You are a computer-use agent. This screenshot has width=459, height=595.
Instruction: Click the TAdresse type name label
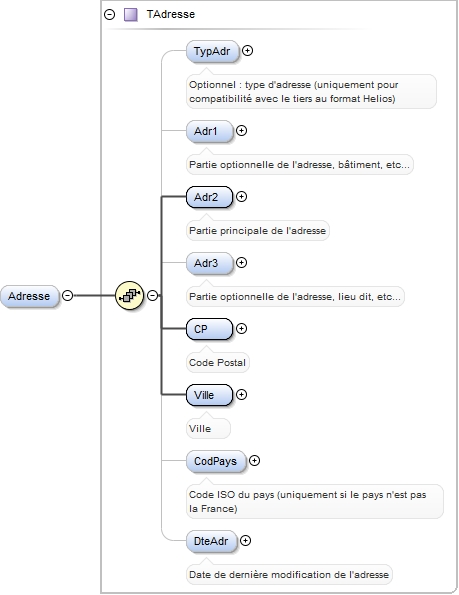click(x=171, y=14)
